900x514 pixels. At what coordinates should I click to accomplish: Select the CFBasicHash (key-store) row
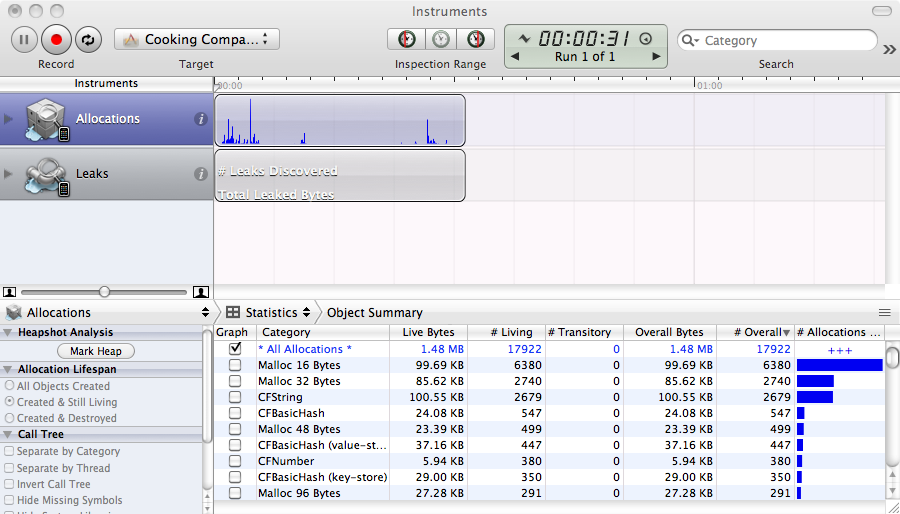pos(549,477)
